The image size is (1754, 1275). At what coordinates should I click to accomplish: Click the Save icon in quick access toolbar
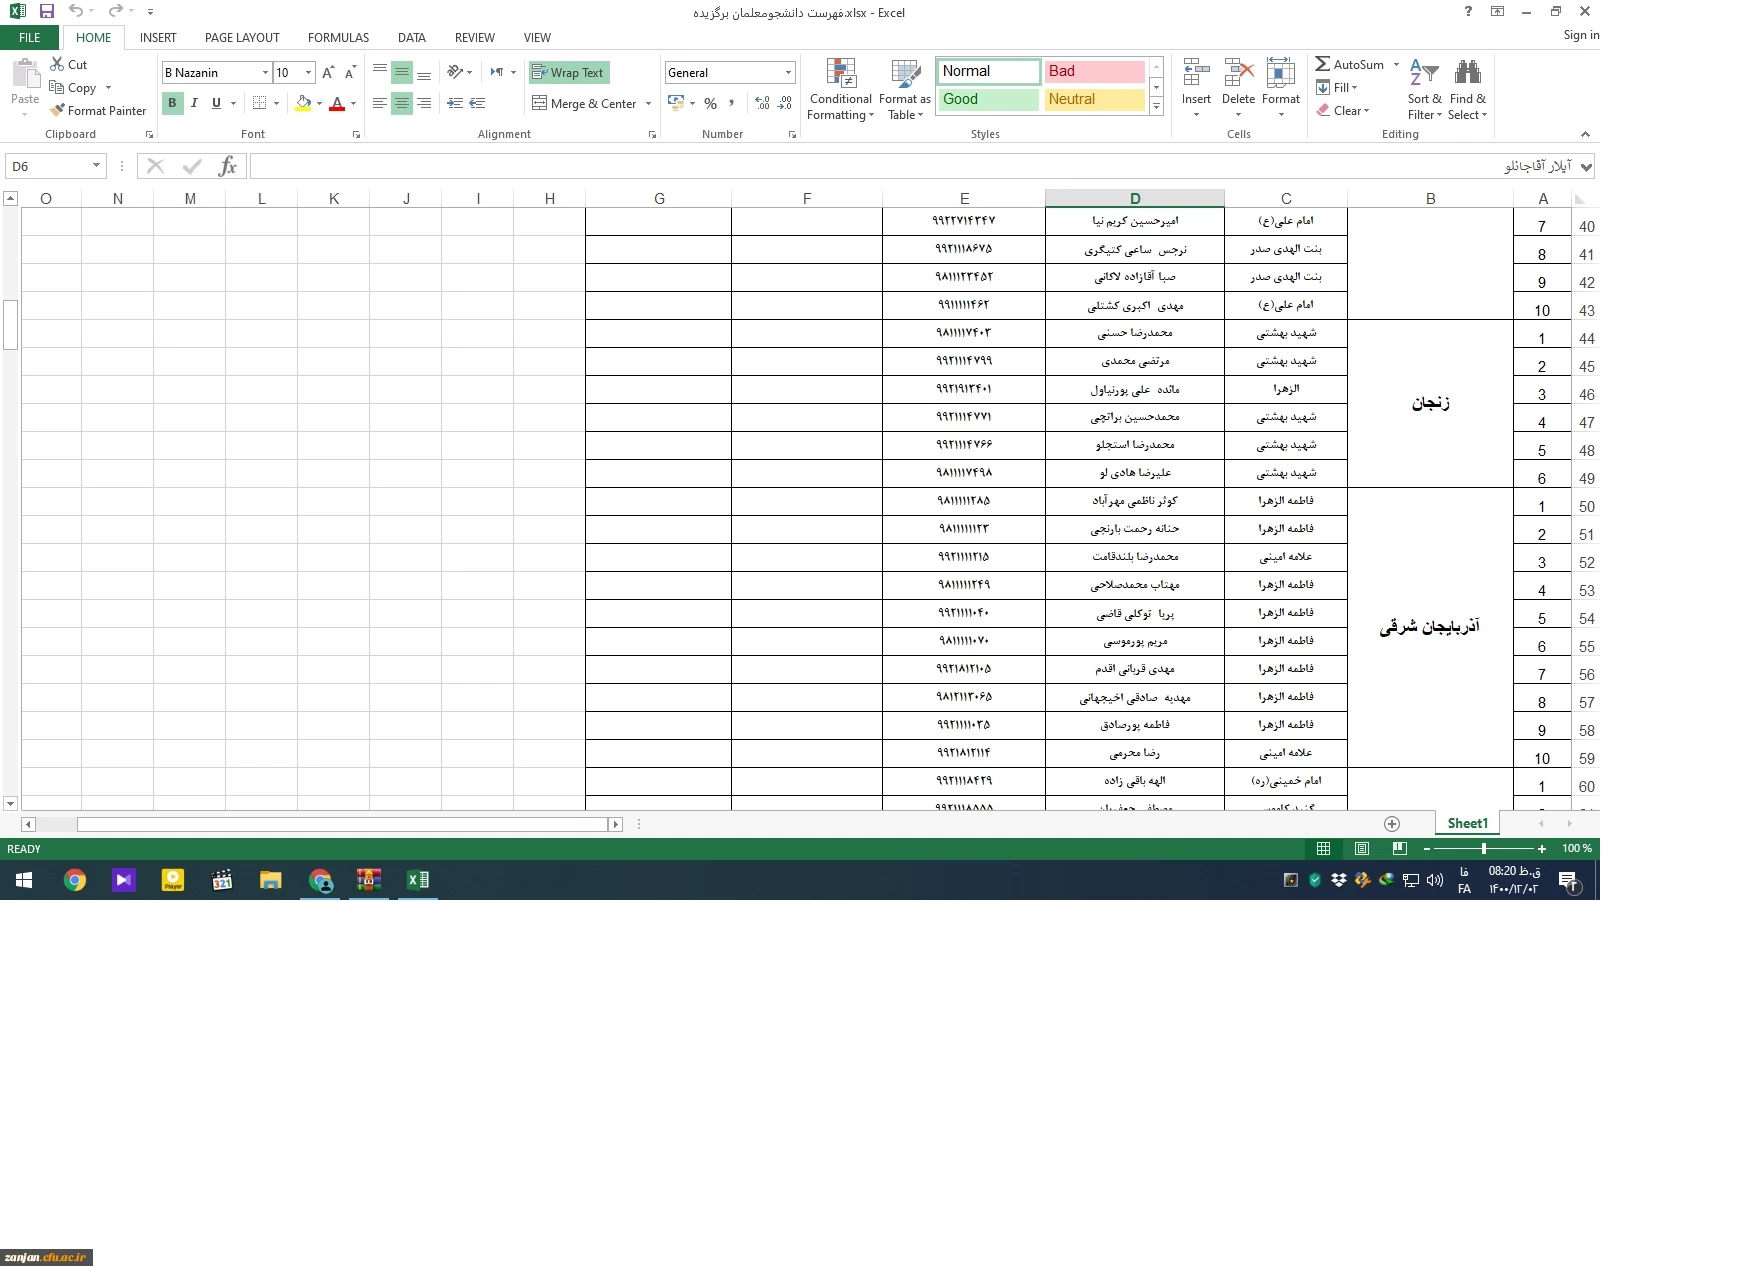point(46,12)
